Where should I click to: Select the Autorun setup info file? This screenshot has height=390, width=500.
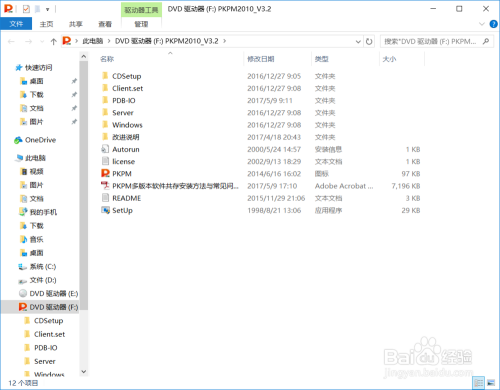126,149
